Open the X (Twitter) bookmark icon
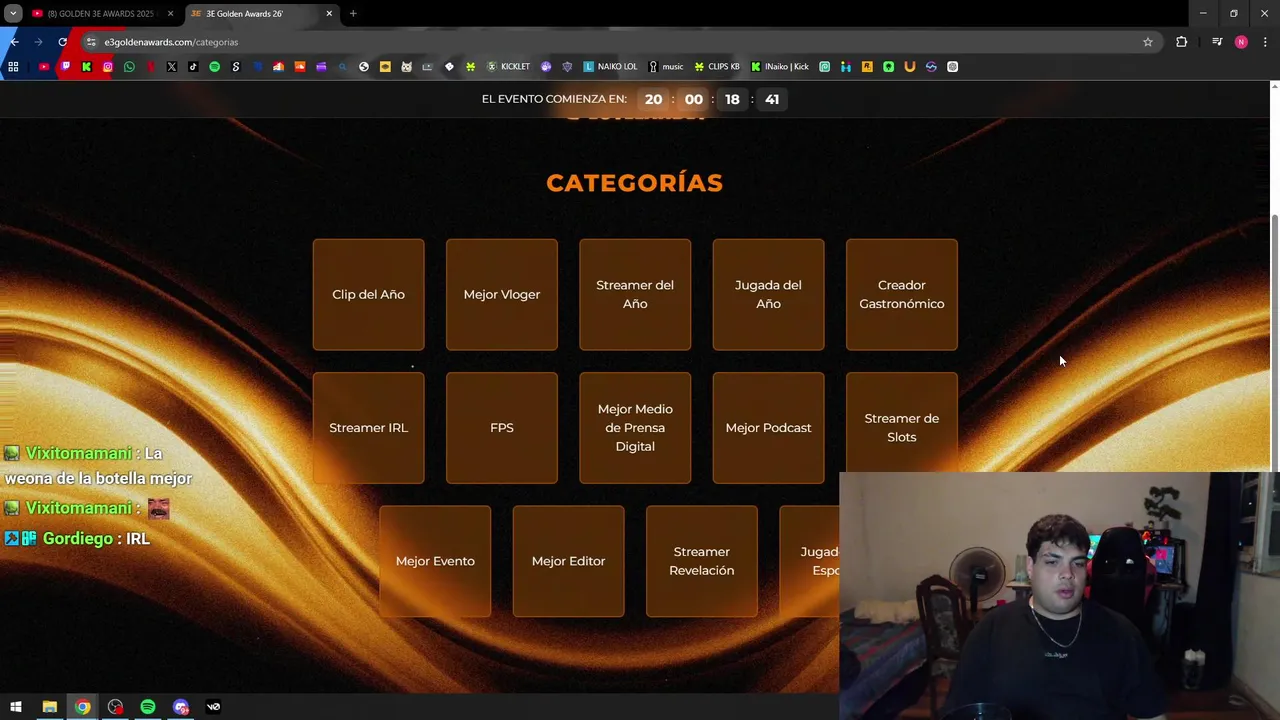1280x720 pixels. (x=171, y=67)
